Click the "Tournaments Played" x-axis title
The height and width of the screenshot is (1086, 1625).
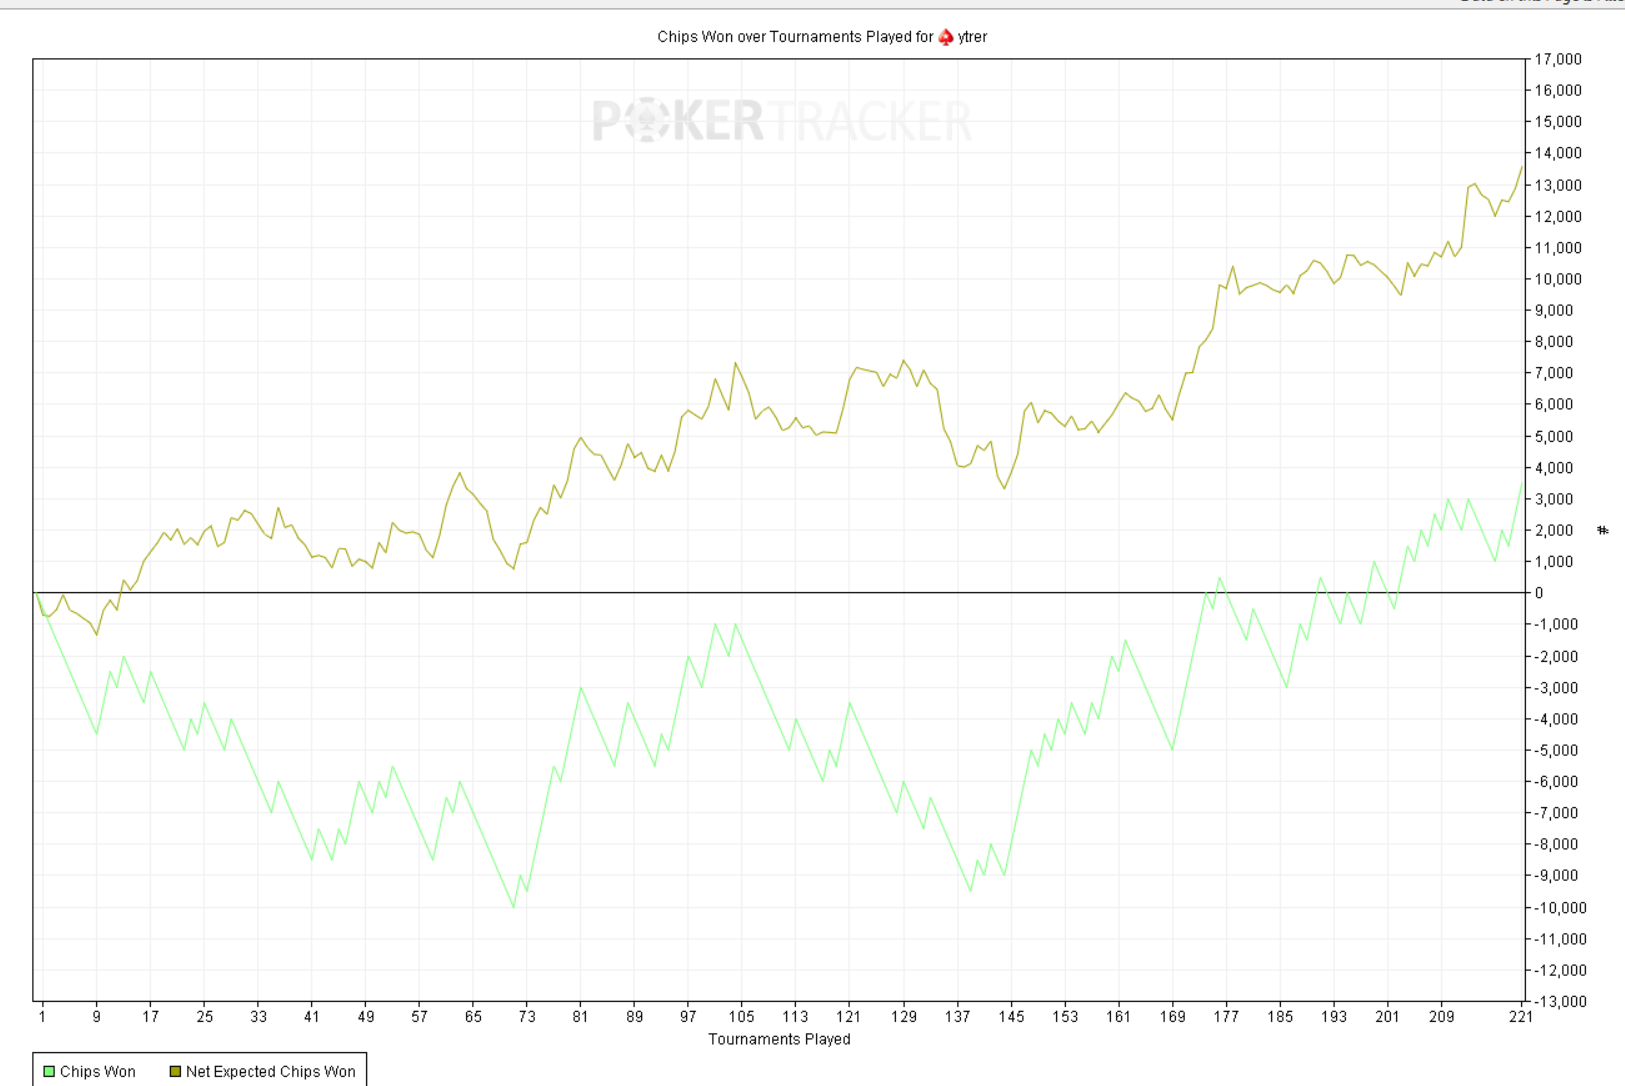779,1039
